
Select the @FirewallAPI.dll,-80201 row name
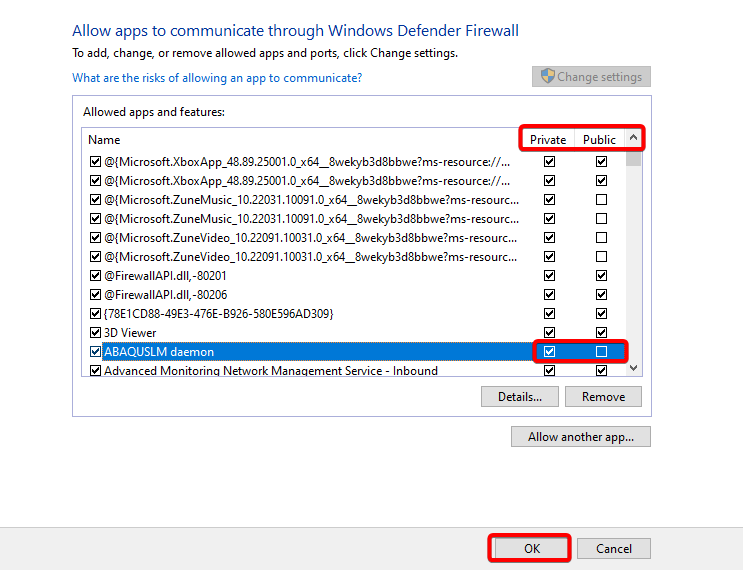[x=165, y=276]
